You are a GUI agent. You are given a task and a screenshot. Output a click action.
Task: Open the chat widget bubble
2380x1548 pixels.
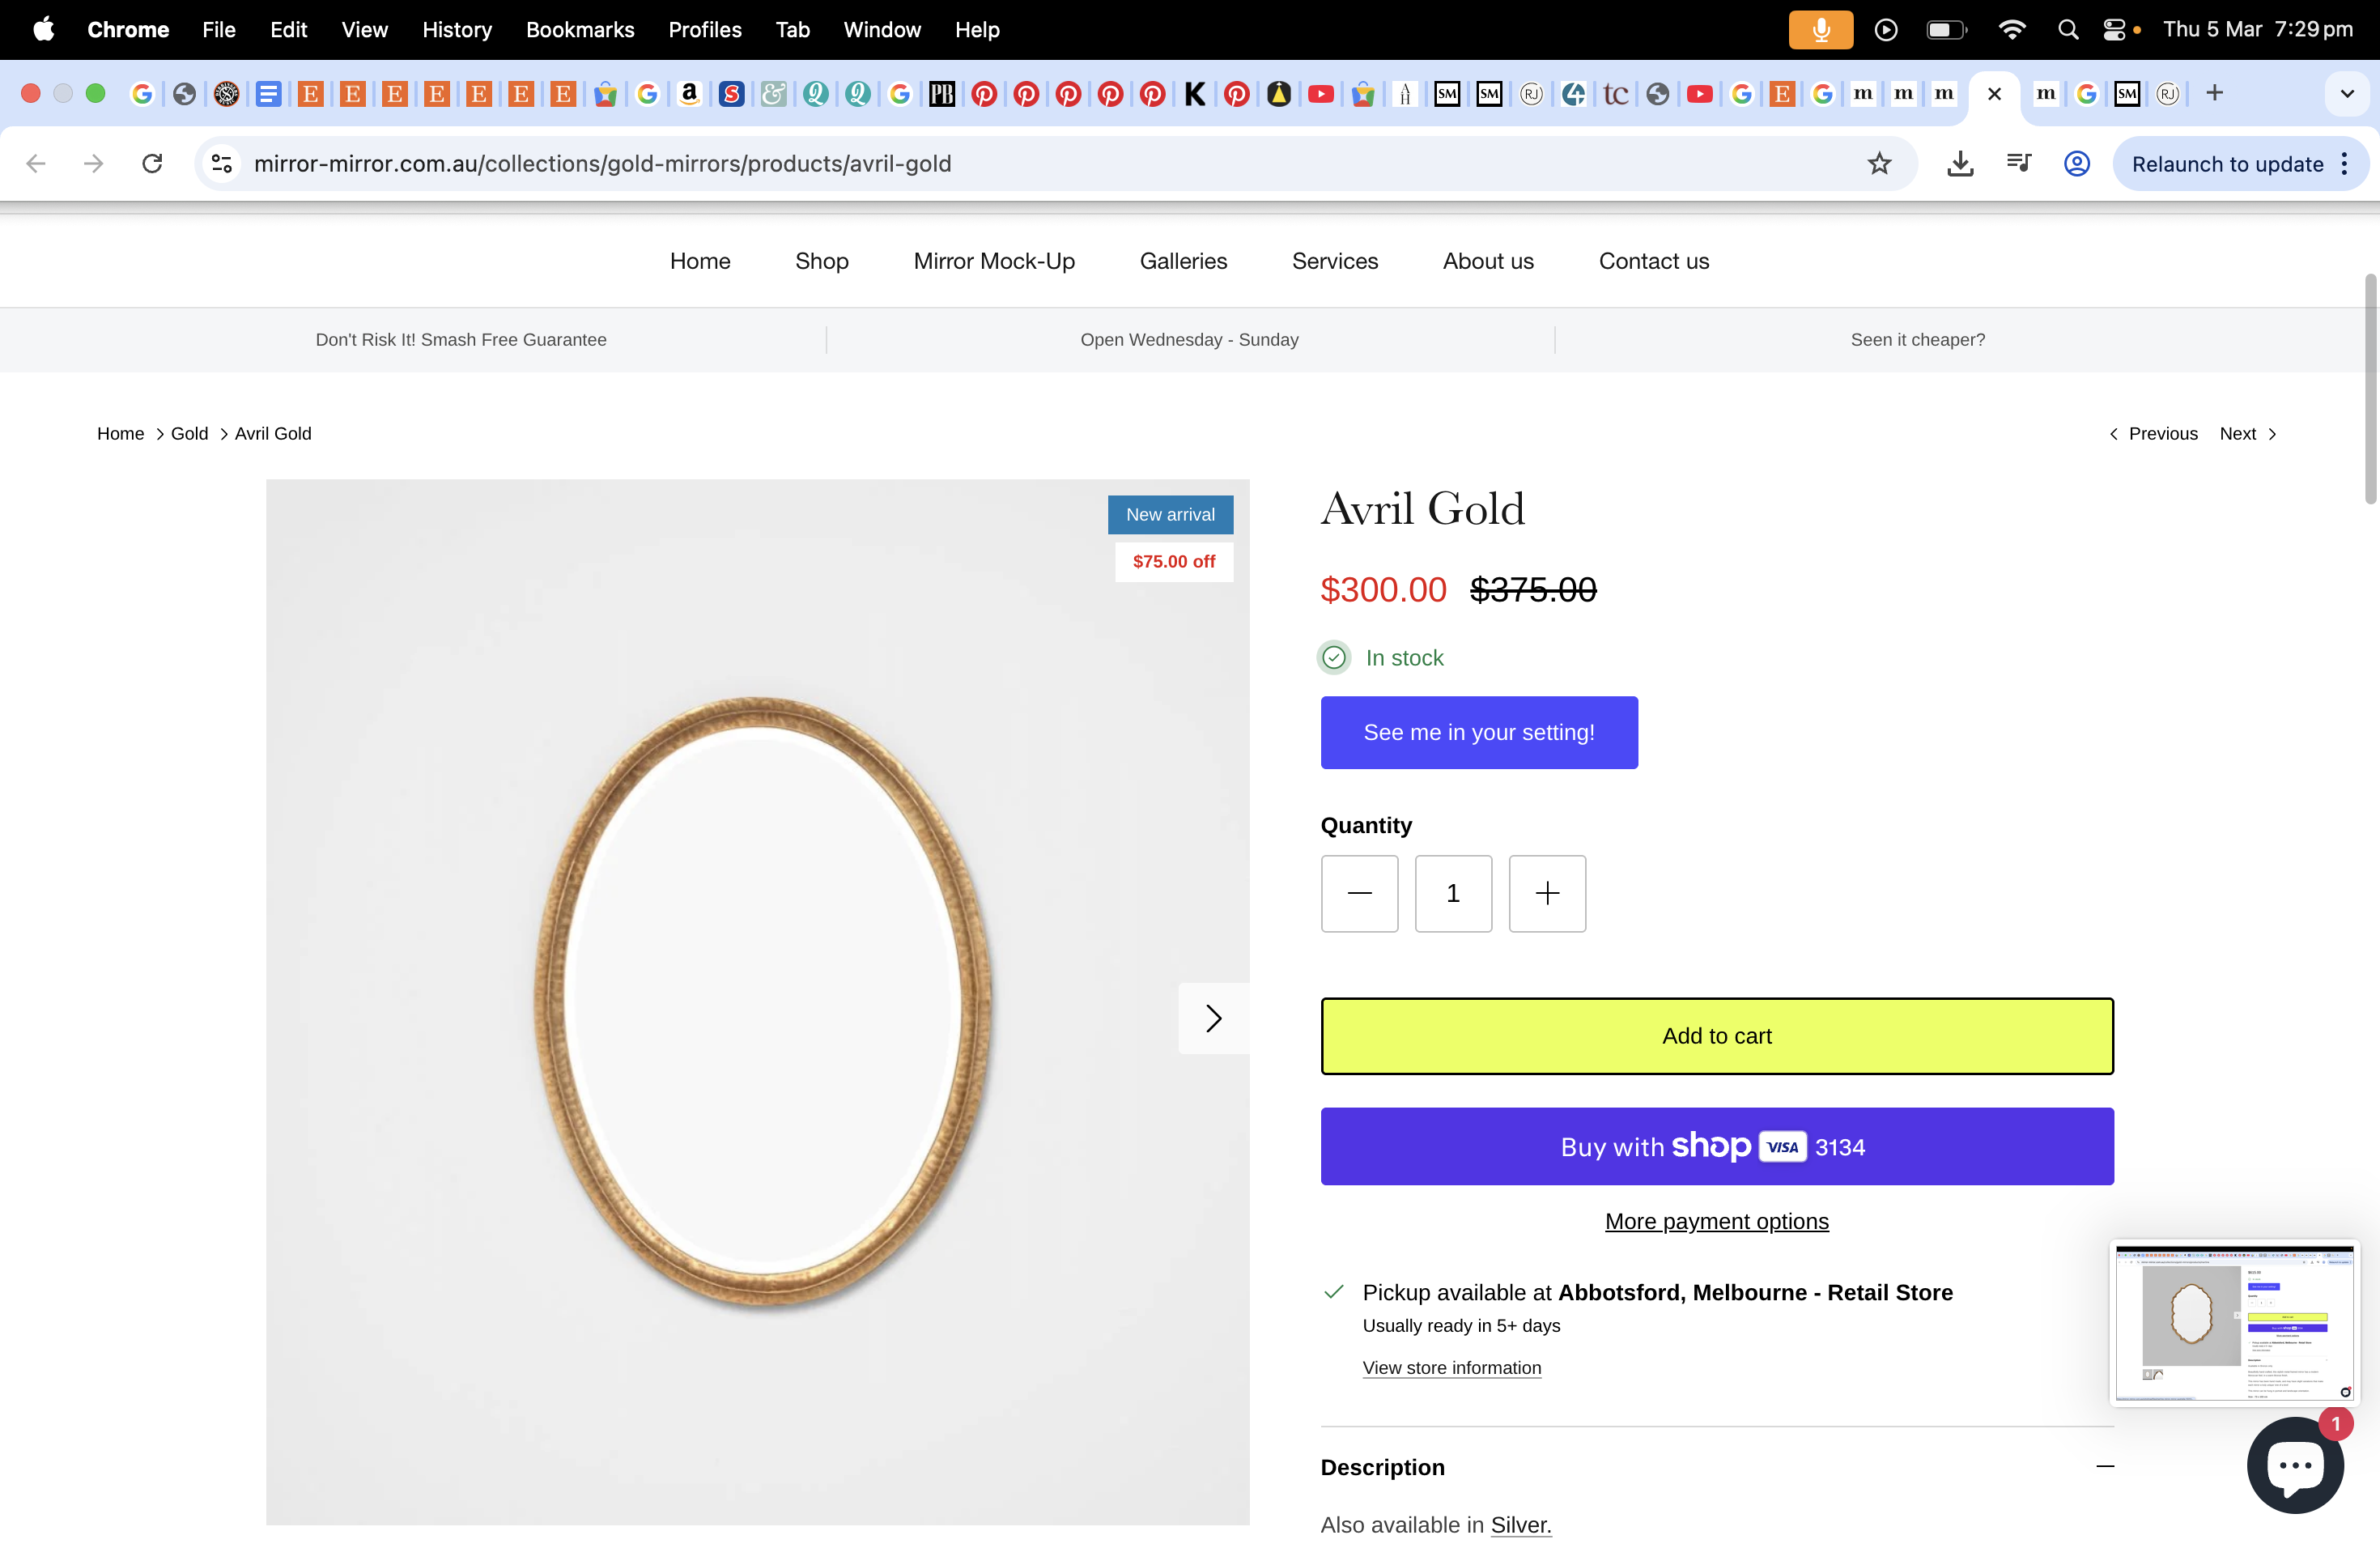pos(2295,1465)
